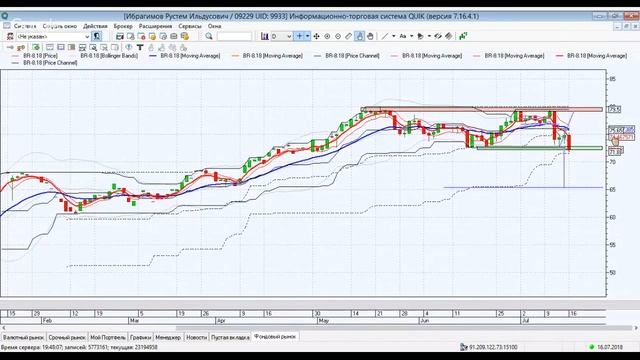
Task: Switch to Новости tab
Action: pos(196,338)
